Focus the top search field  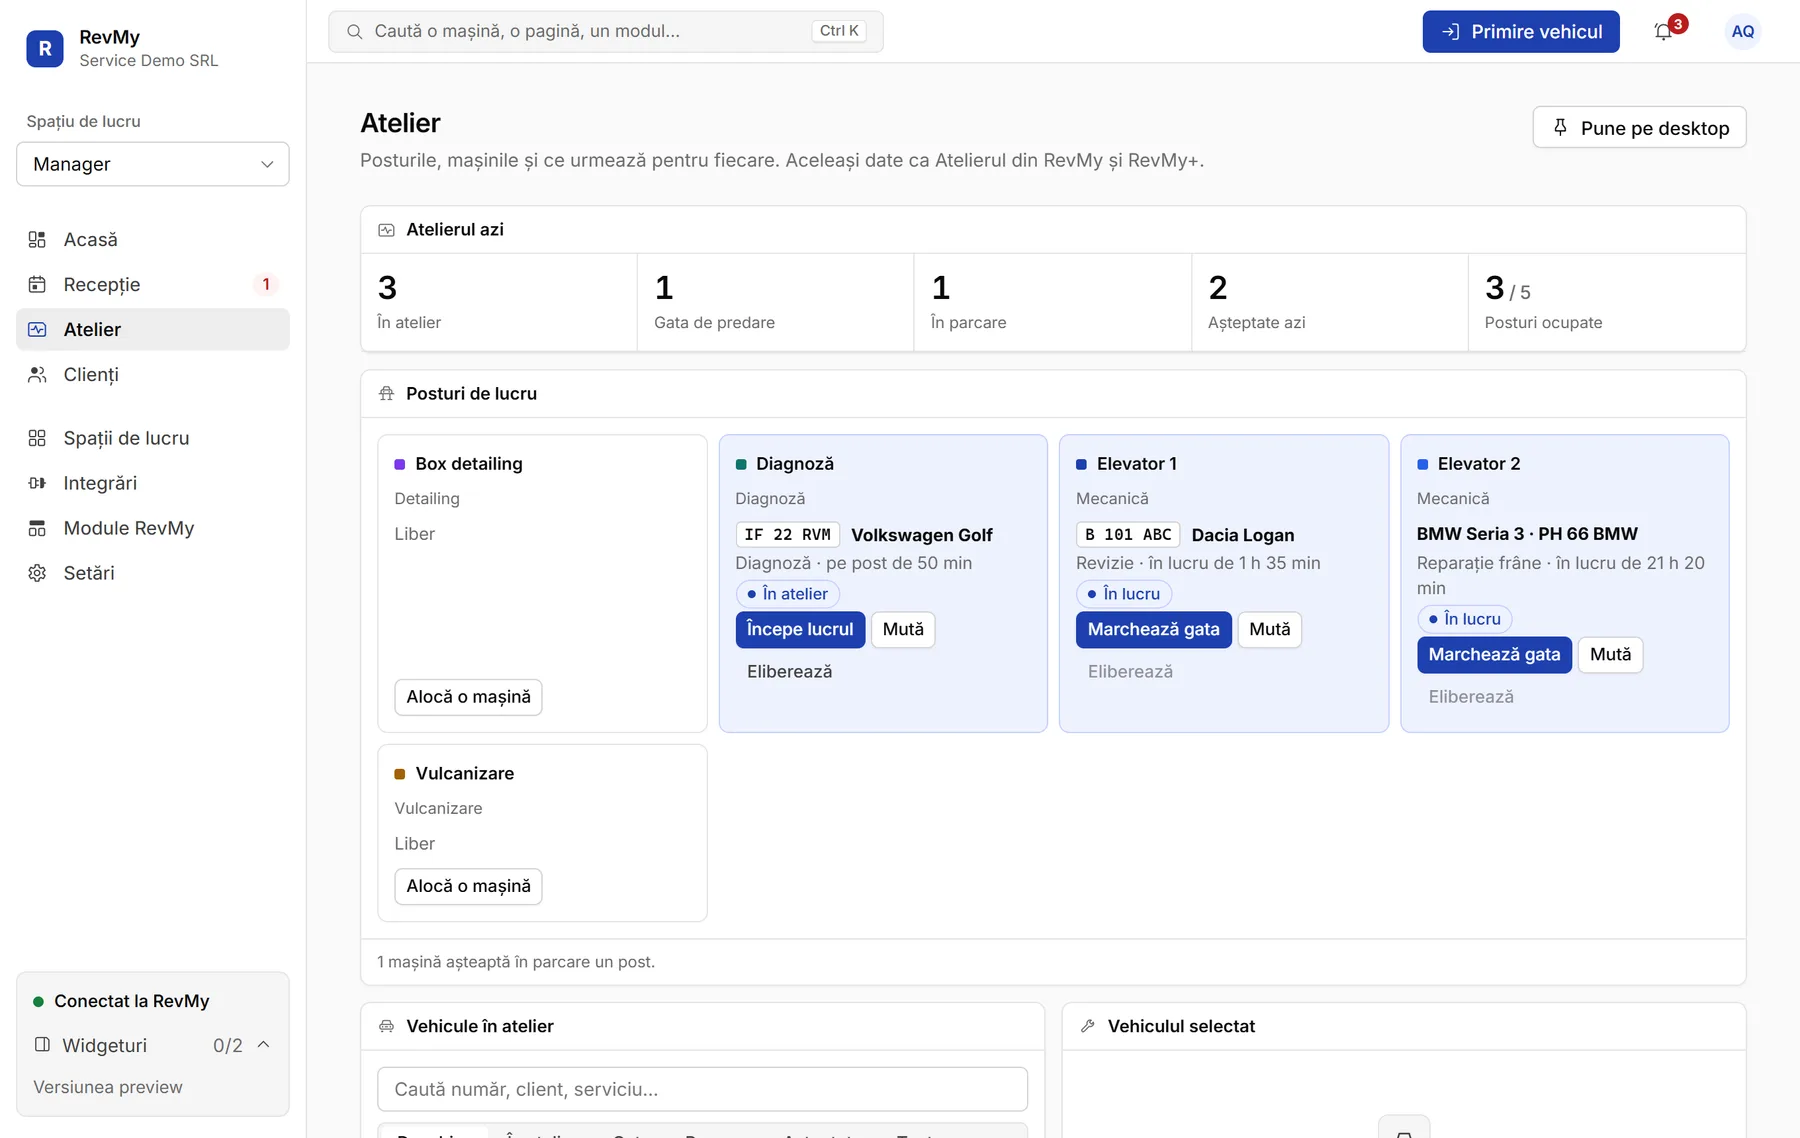[606, 31]
